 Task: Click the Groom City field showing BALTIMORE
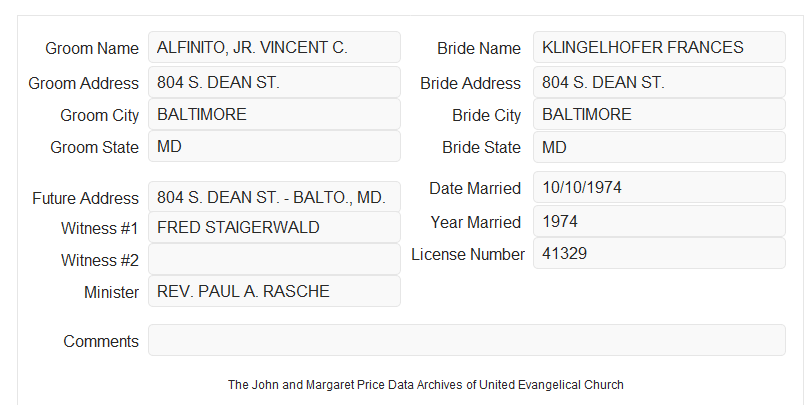tap(274, 114)
